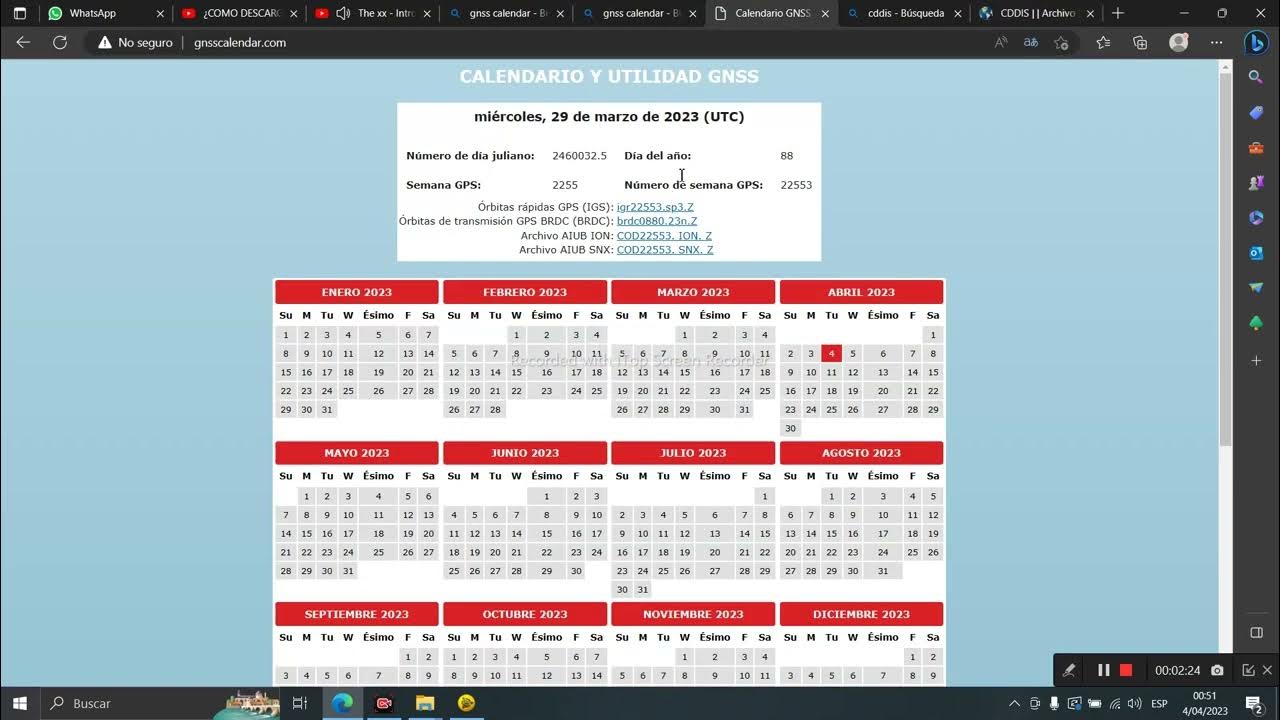1280x720 pixels.
Task: Click the hide sidebar panel icon
Action: pos(1256,633)
